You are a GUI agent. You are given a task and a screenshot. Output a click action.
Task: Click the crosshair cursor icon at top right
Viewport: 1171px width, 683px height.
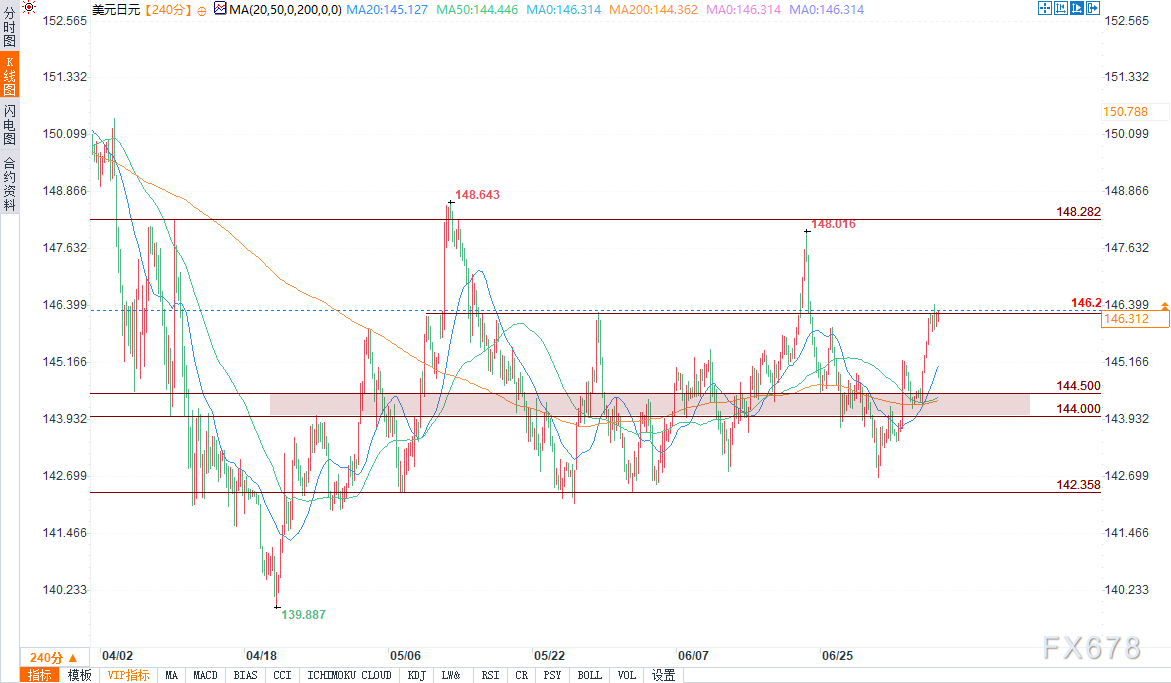click(x=1045, y=9)
